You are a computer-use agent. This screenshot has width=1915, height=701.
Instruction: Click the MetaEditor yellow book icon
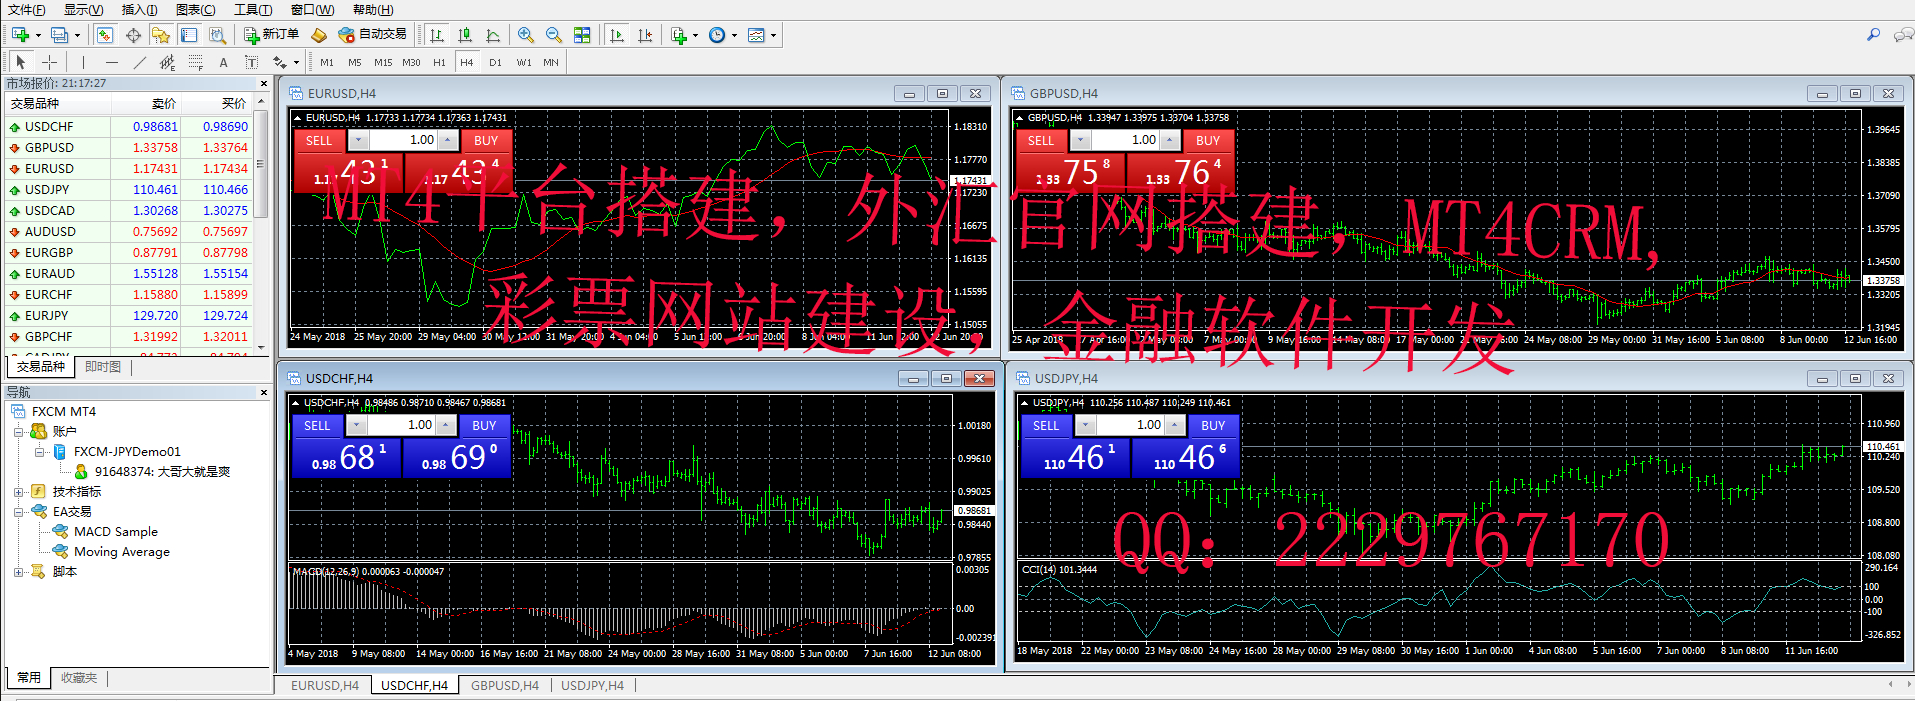click(x=319, y=35)
